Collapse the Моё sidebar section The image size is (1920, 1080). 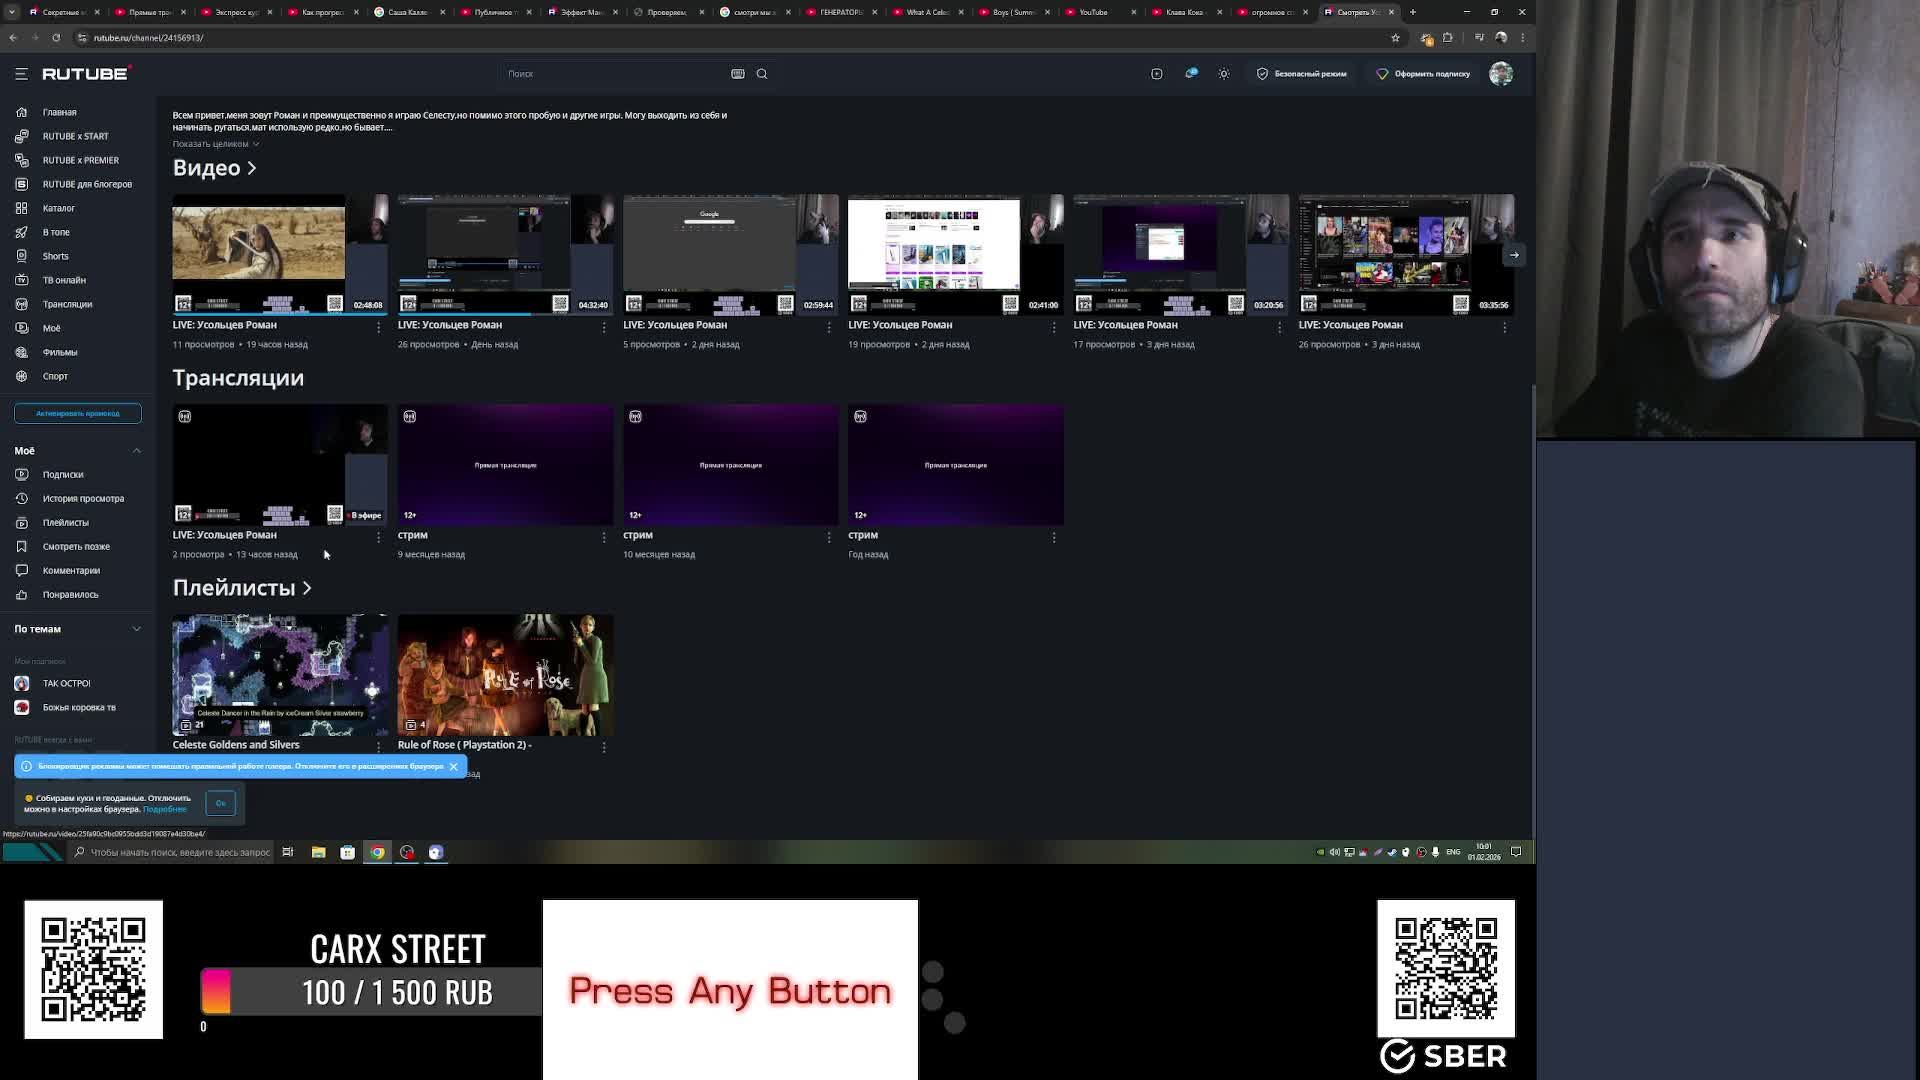click(x=137, y=451)
